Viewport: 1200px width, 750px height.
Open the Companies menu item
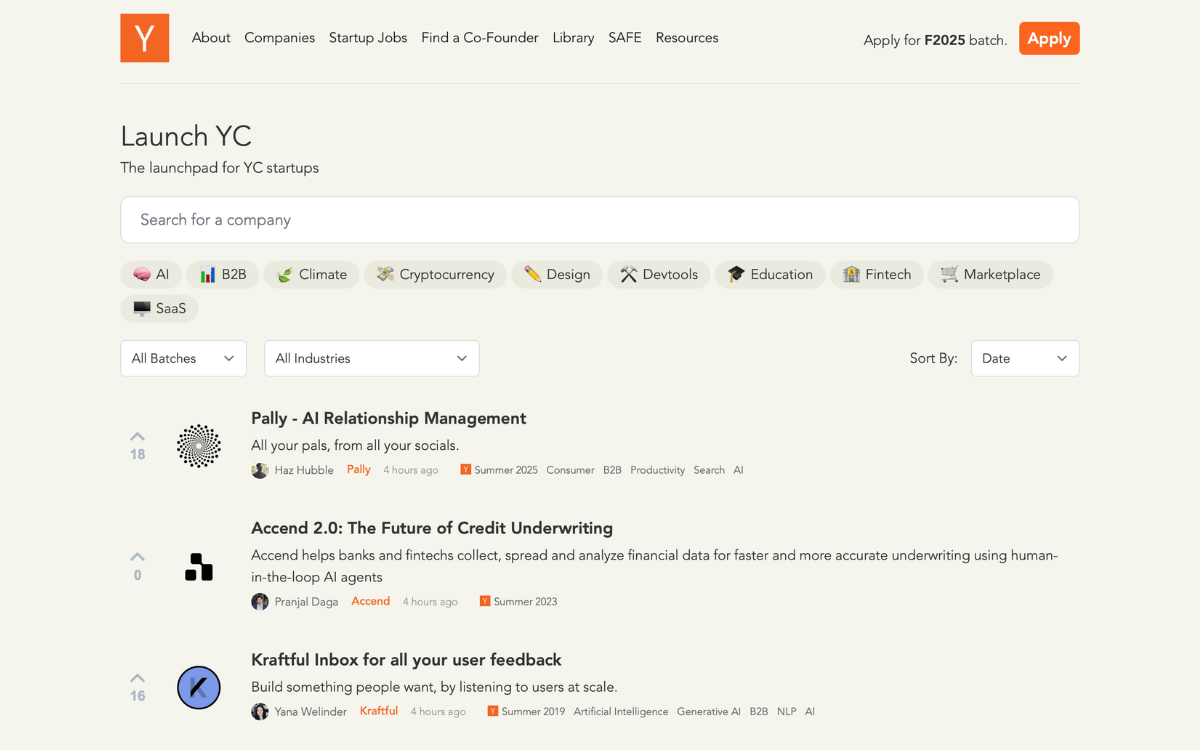[x=280, y=38]
